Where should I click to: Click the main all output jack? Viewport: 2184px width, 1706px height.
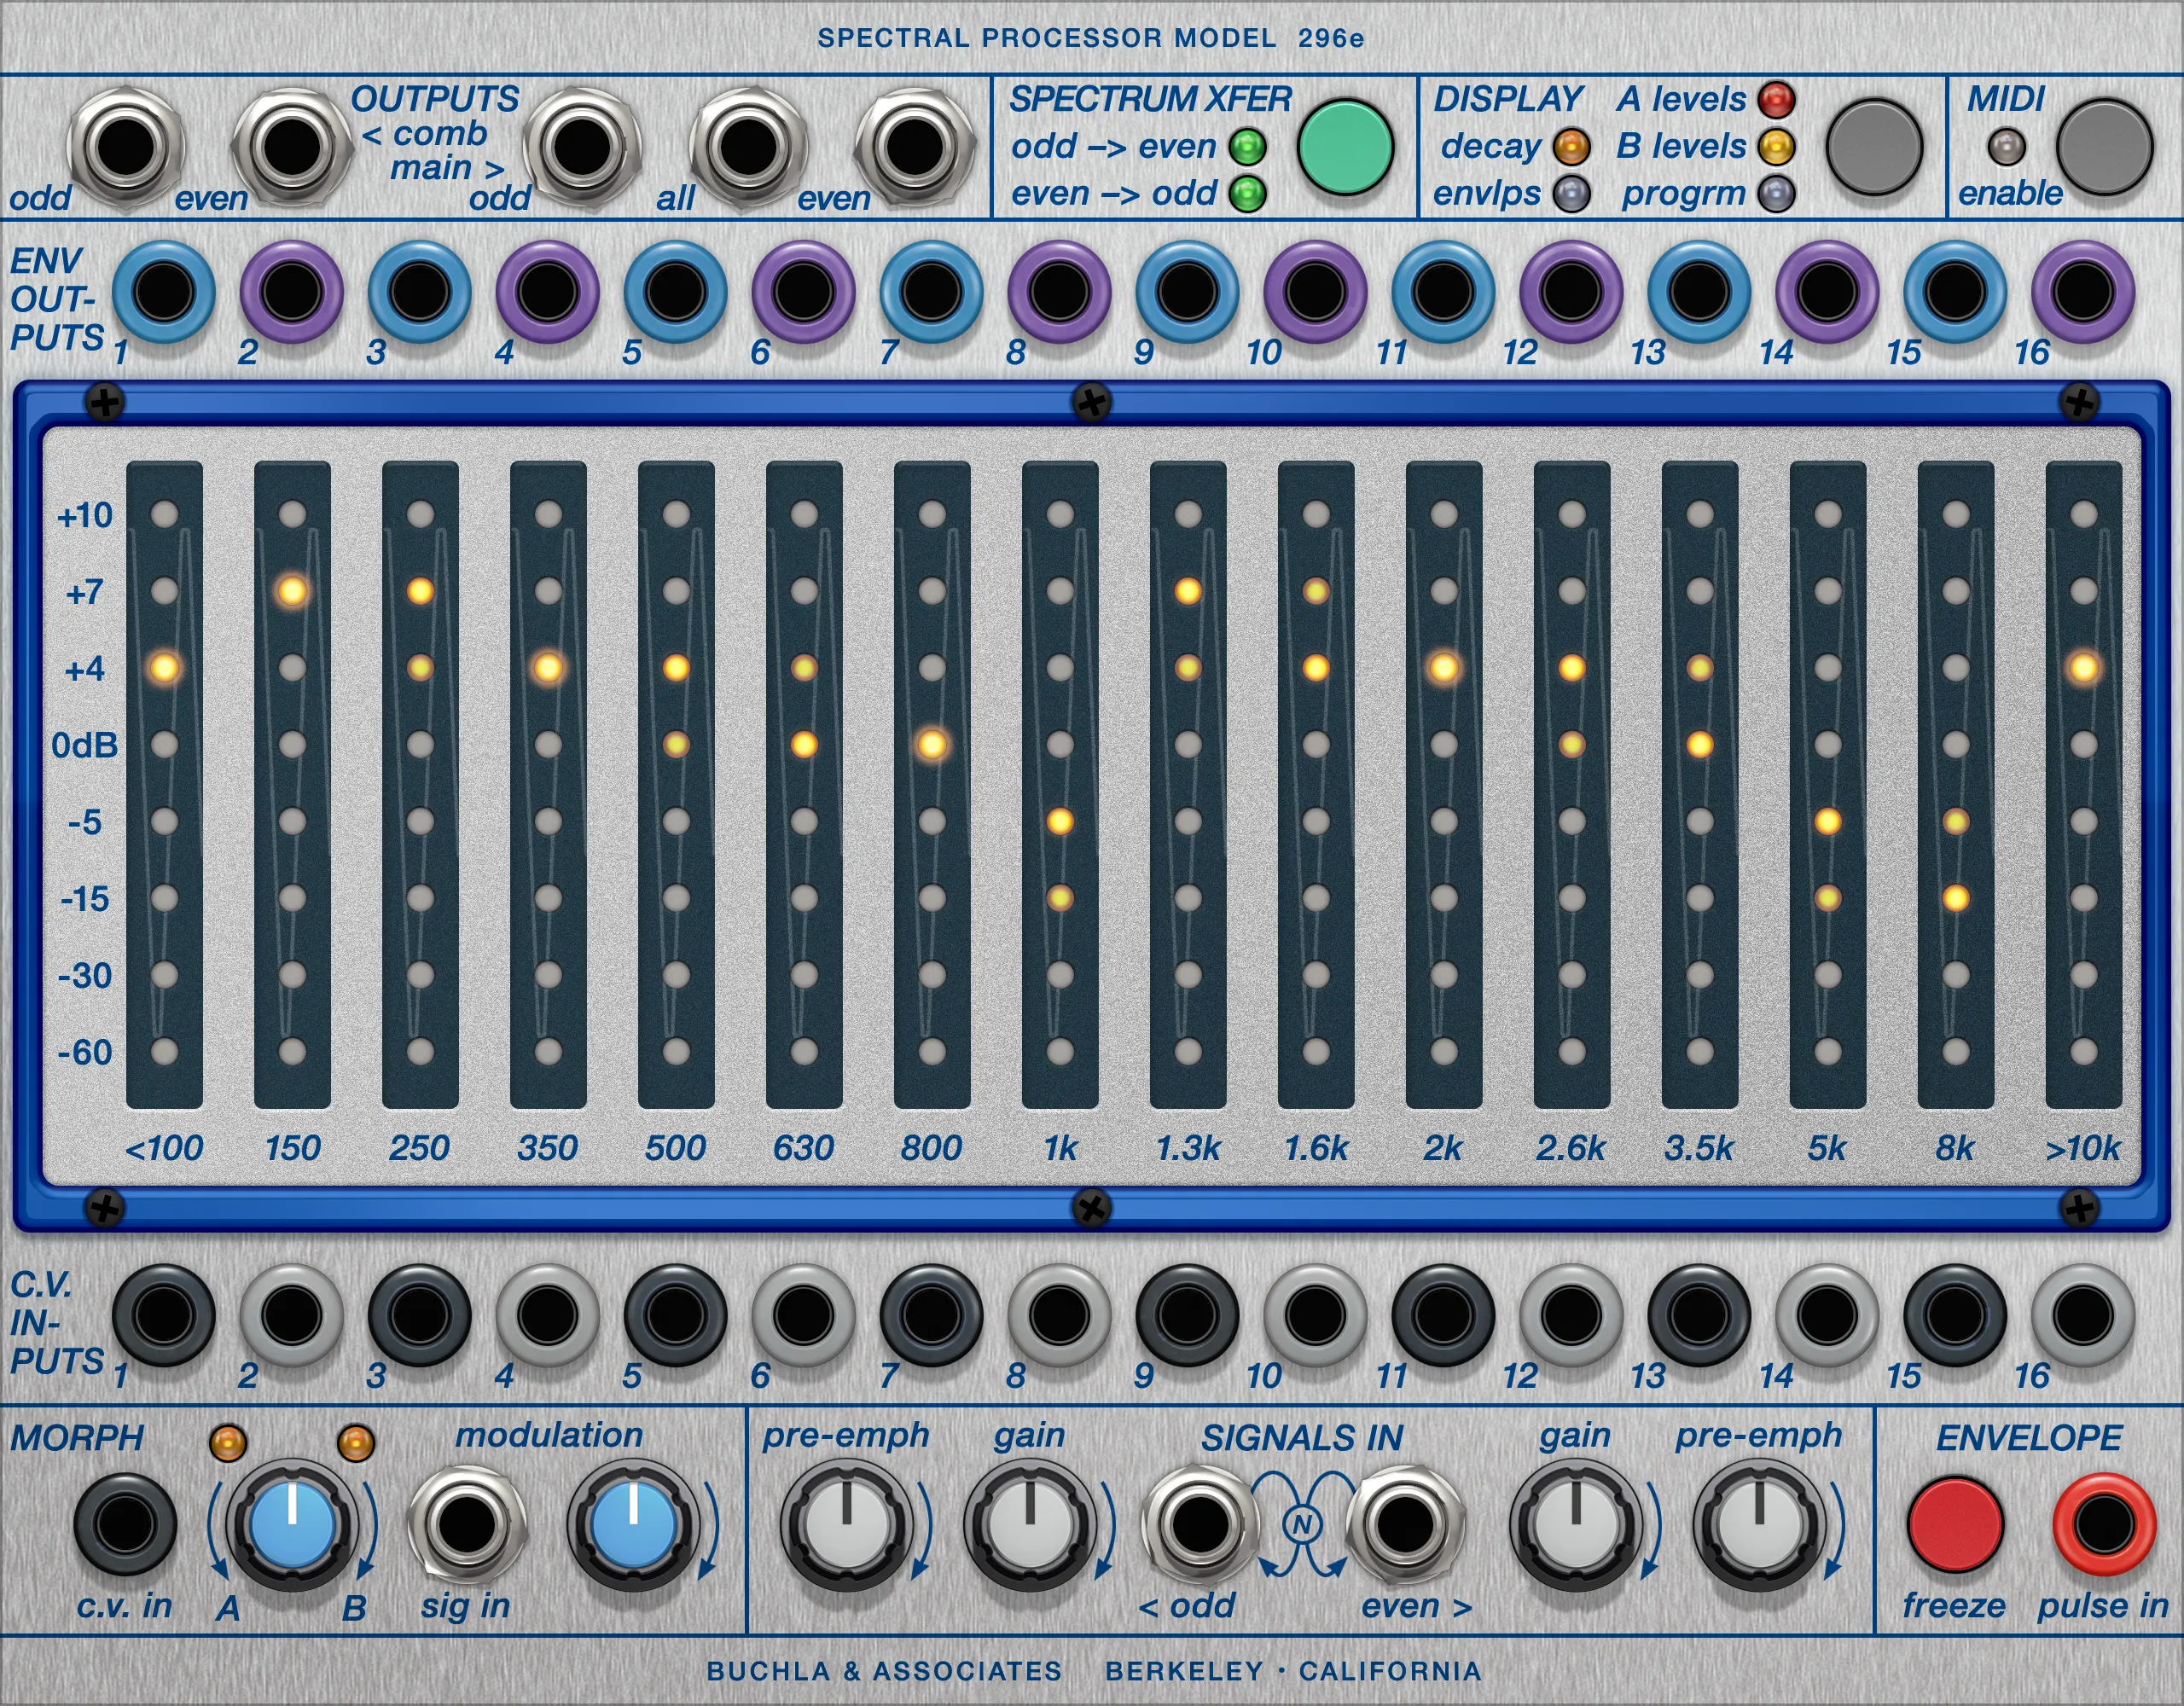(746, 147)
